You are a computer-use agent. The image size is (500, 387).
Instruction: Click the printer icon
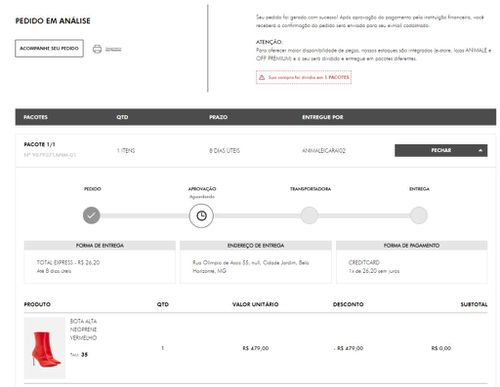(97, 49)
